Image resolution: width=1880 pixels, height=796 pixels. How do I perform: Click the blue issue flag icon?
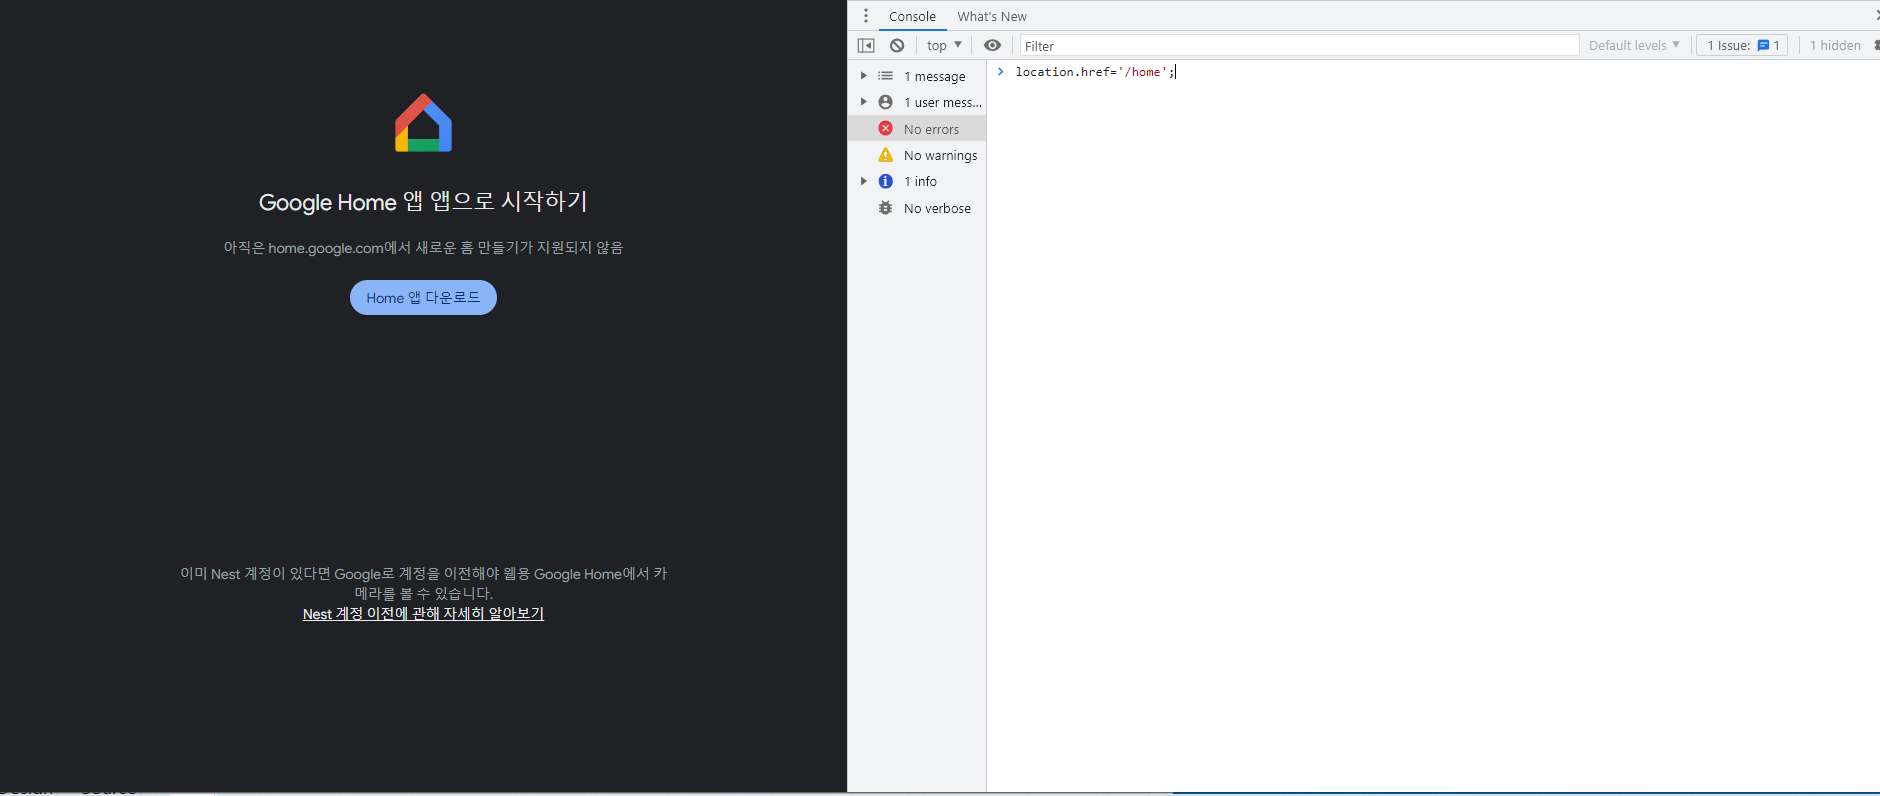point(1763,45)
